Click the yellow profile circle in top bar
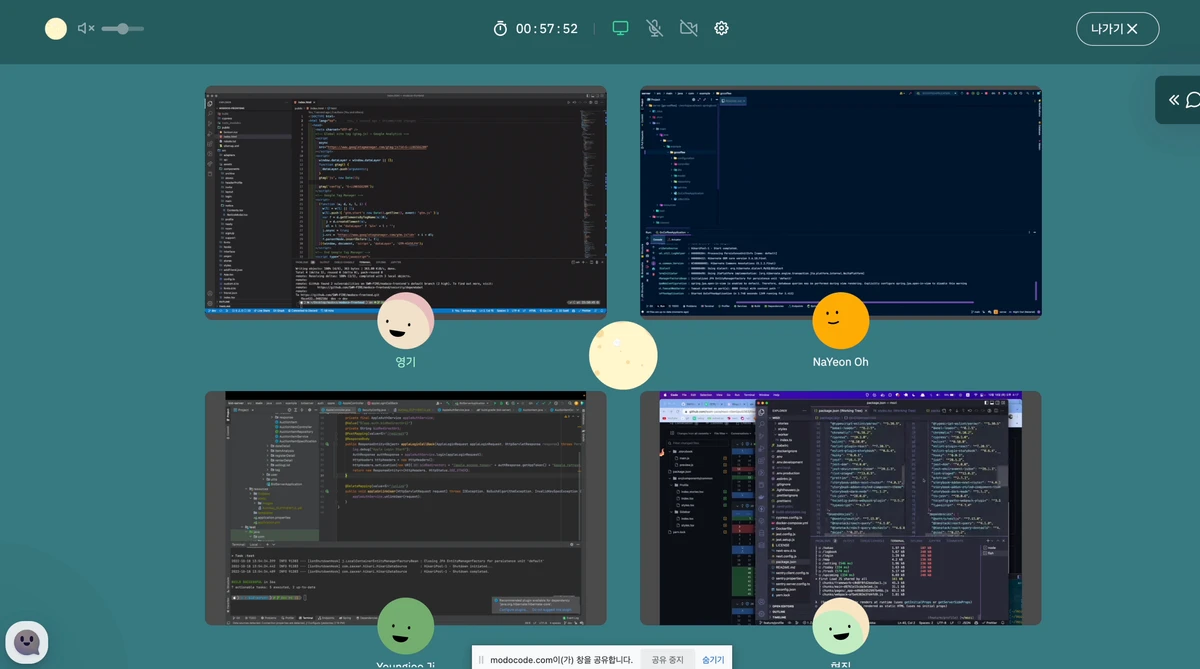 click(56, 29)
